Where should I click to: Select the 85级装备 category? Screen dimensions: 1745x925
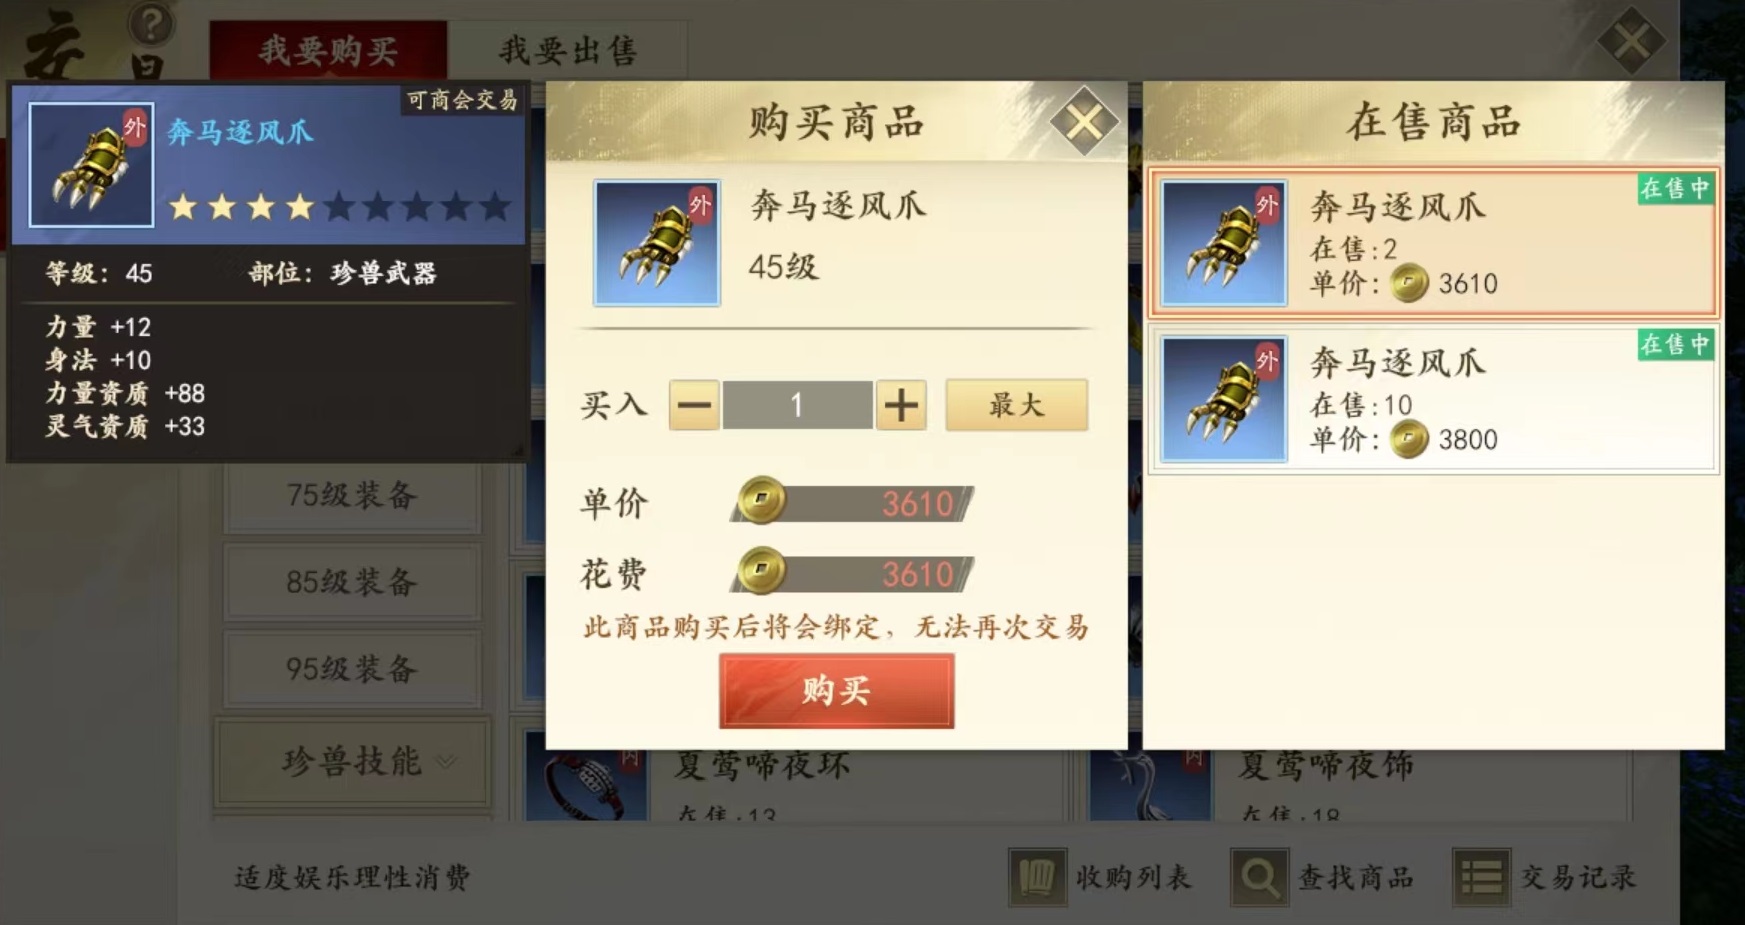(352, 582)
